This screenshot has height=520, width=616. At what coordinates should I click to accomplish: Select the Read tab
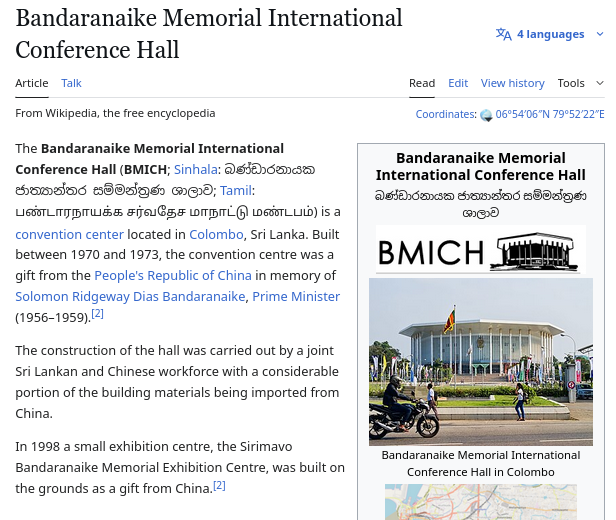tap(422, 83)
